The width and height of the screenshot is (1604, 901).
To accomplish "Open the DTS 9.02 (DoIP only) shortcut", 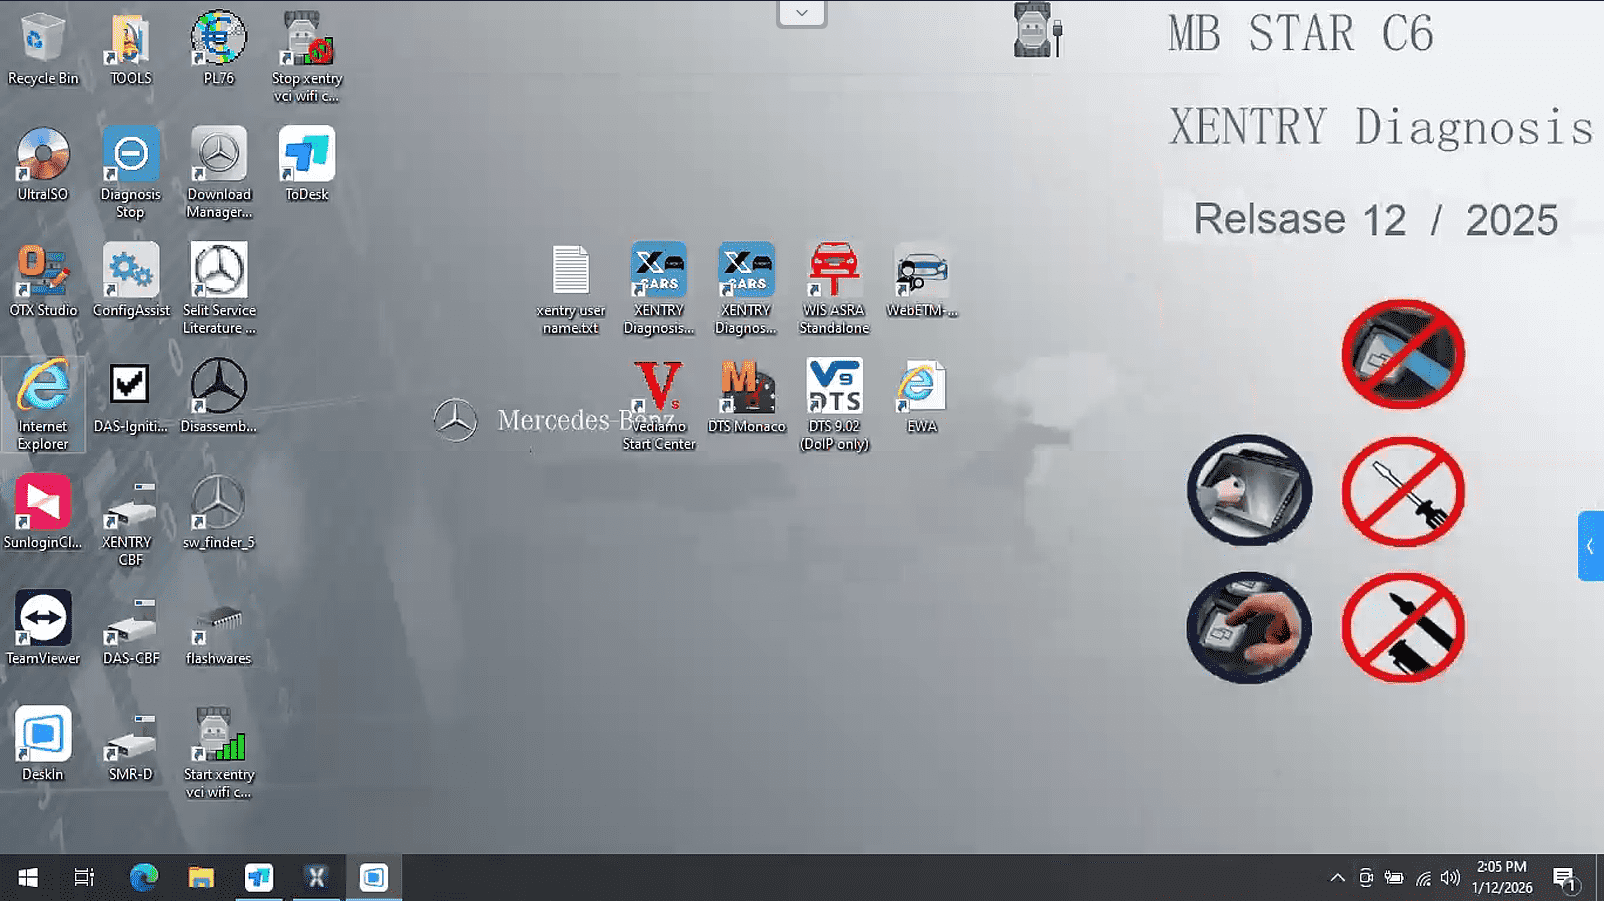I will (x=834, y=389).
